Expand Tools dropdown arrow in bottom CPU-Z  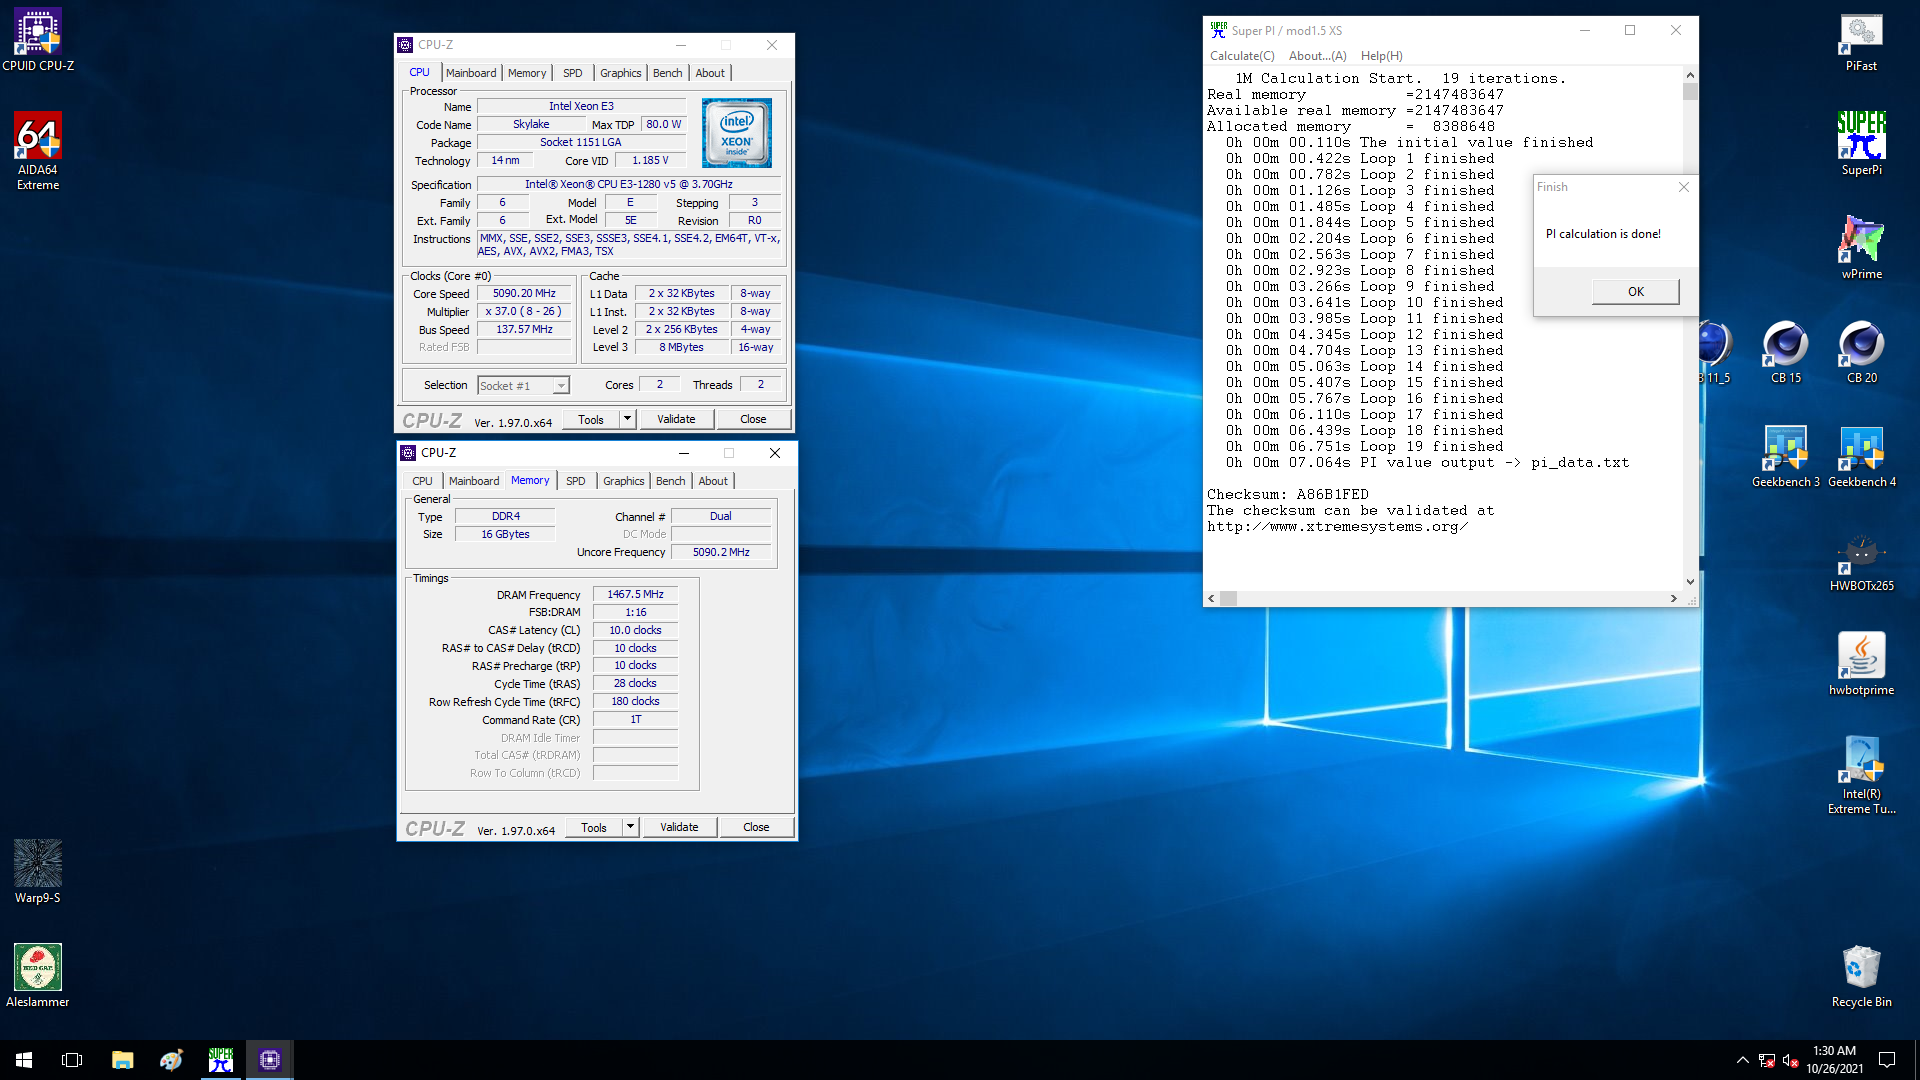[631, 827]
